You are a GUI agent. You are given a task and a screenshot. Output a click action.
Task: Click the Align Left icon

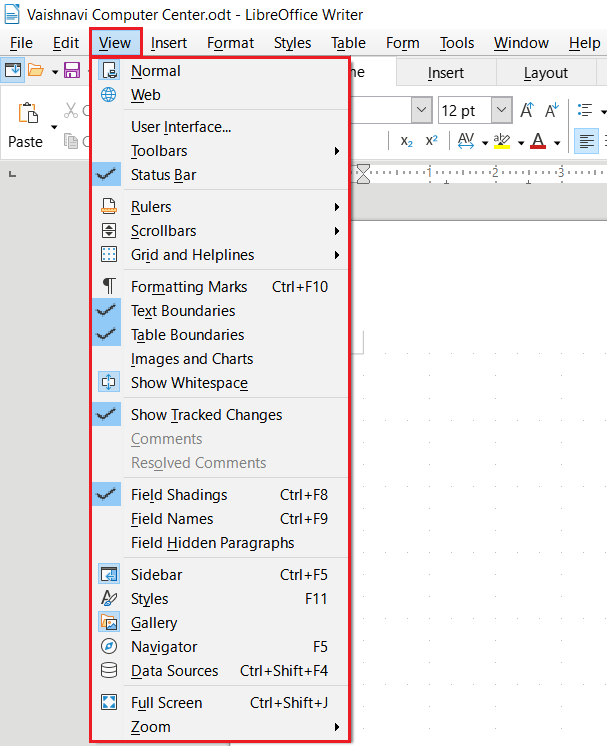tap(586, 141)
